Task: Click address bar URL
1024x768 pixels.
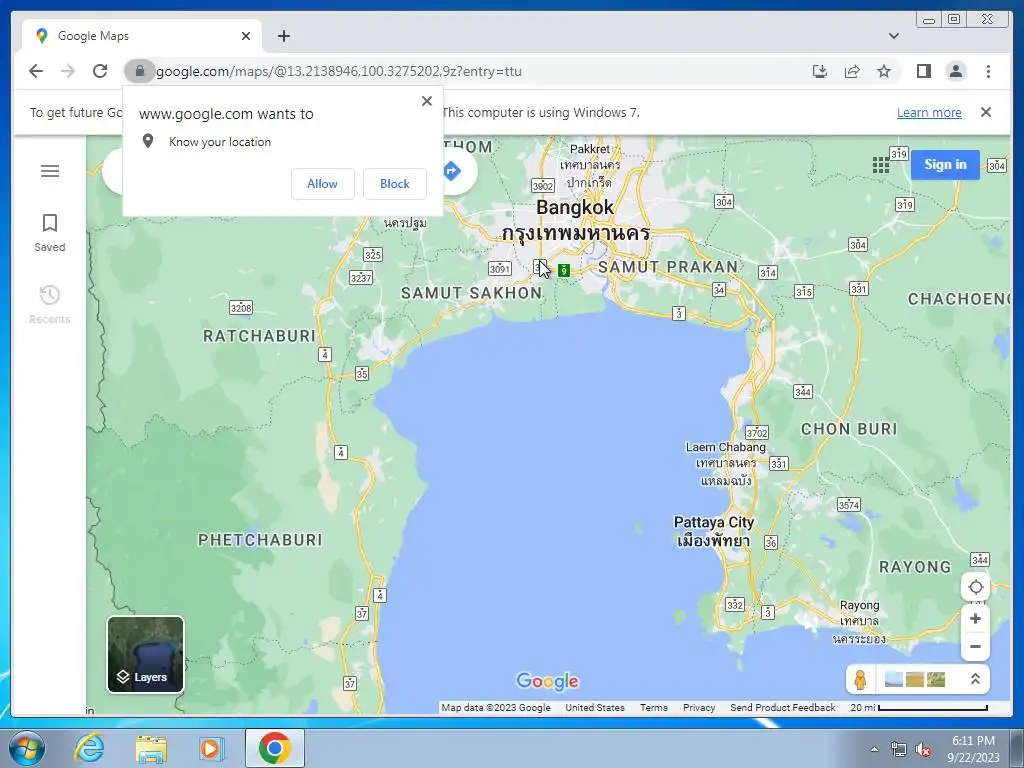Action: tap(338, 71)
